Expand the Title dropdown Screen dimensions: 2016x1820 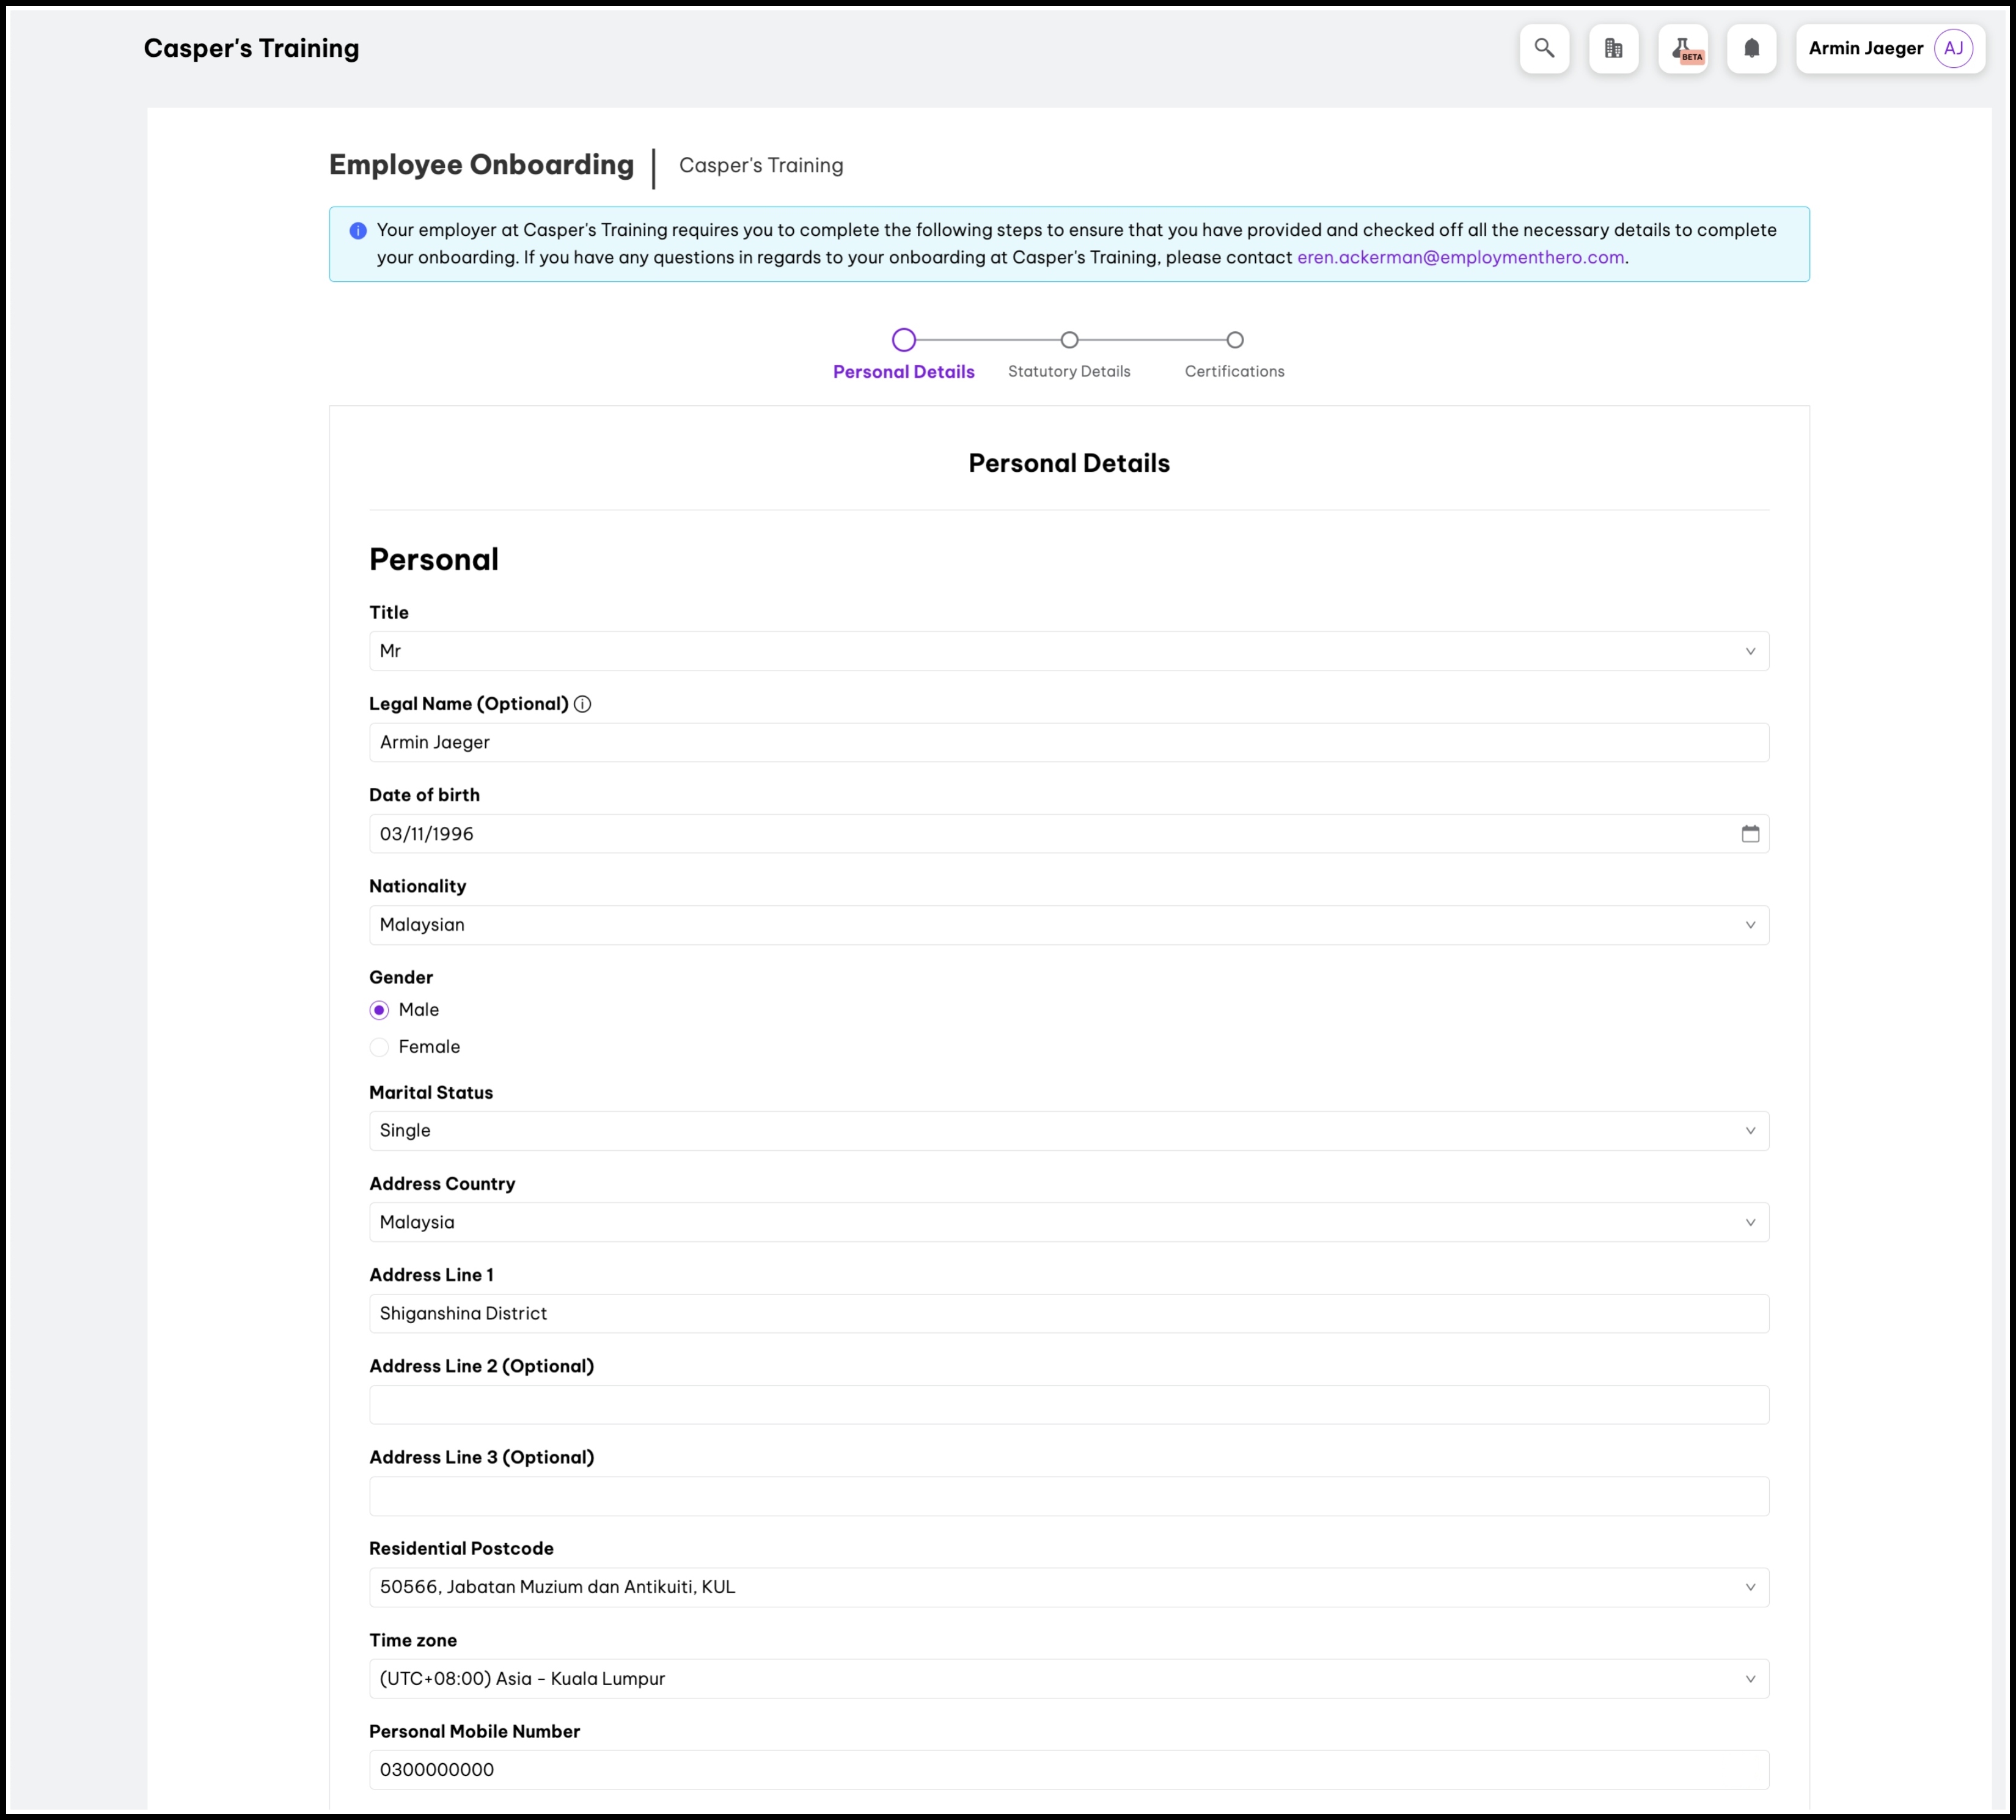(x=1068, y=651)
